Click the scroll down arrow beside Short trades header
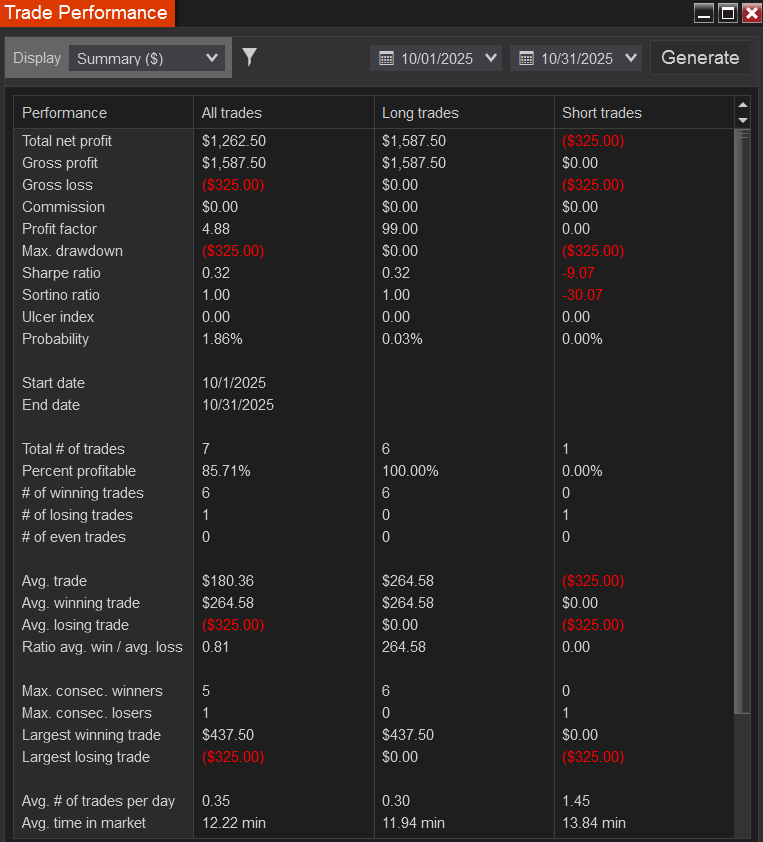Screen dimensions: 763x842 [x=742, y=120]
